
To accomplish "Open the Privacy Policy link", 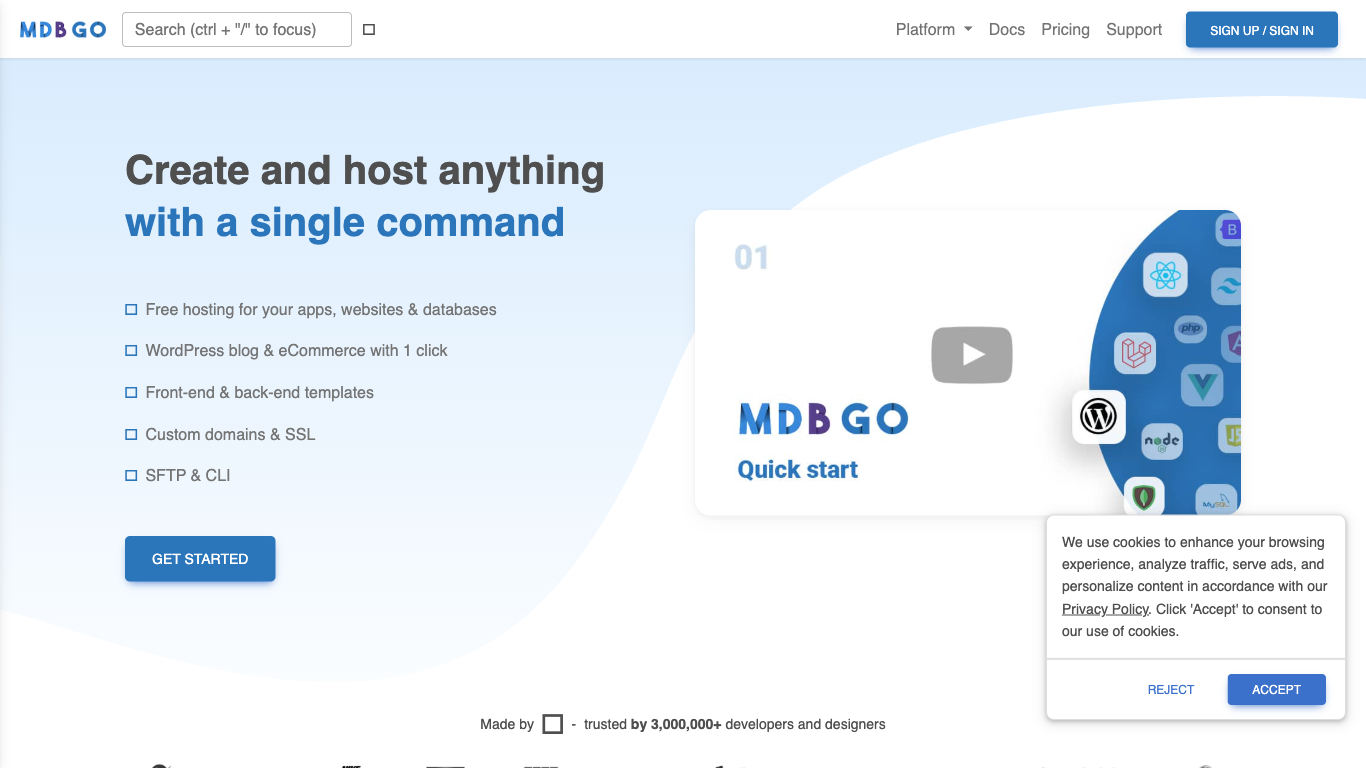I will (x=1105, y=609).
